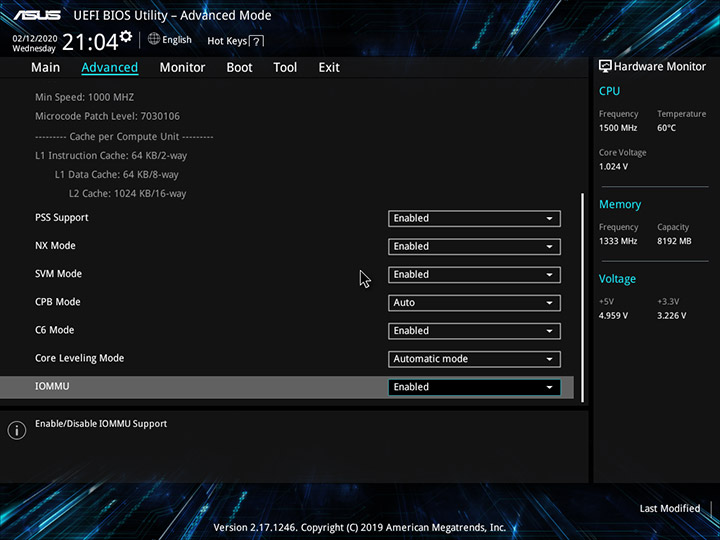Viewport: 720px width, 540px height.
Task: Expand the C6 Mode dropdown
Action: click(474, 331)
